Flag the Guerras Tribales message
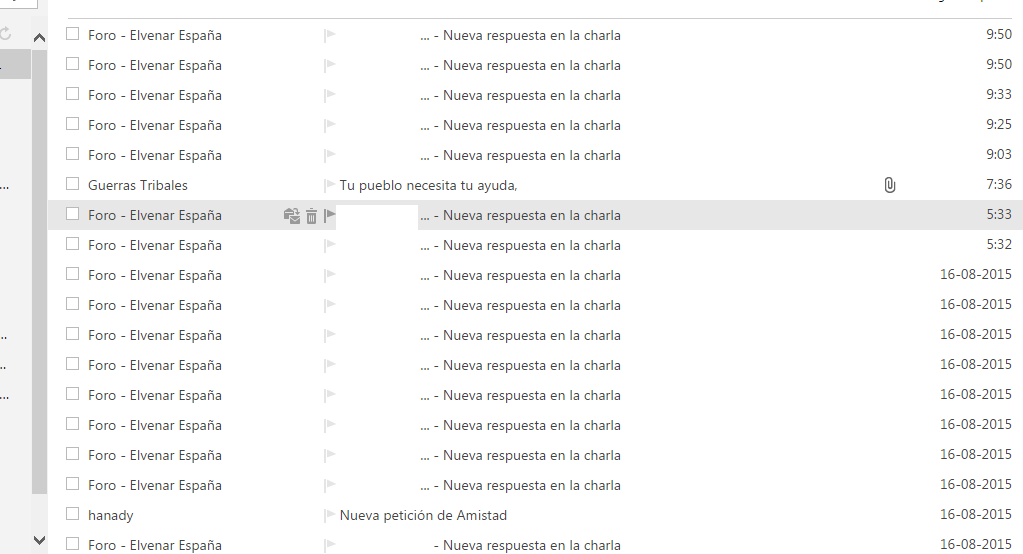 pos(329,185)
